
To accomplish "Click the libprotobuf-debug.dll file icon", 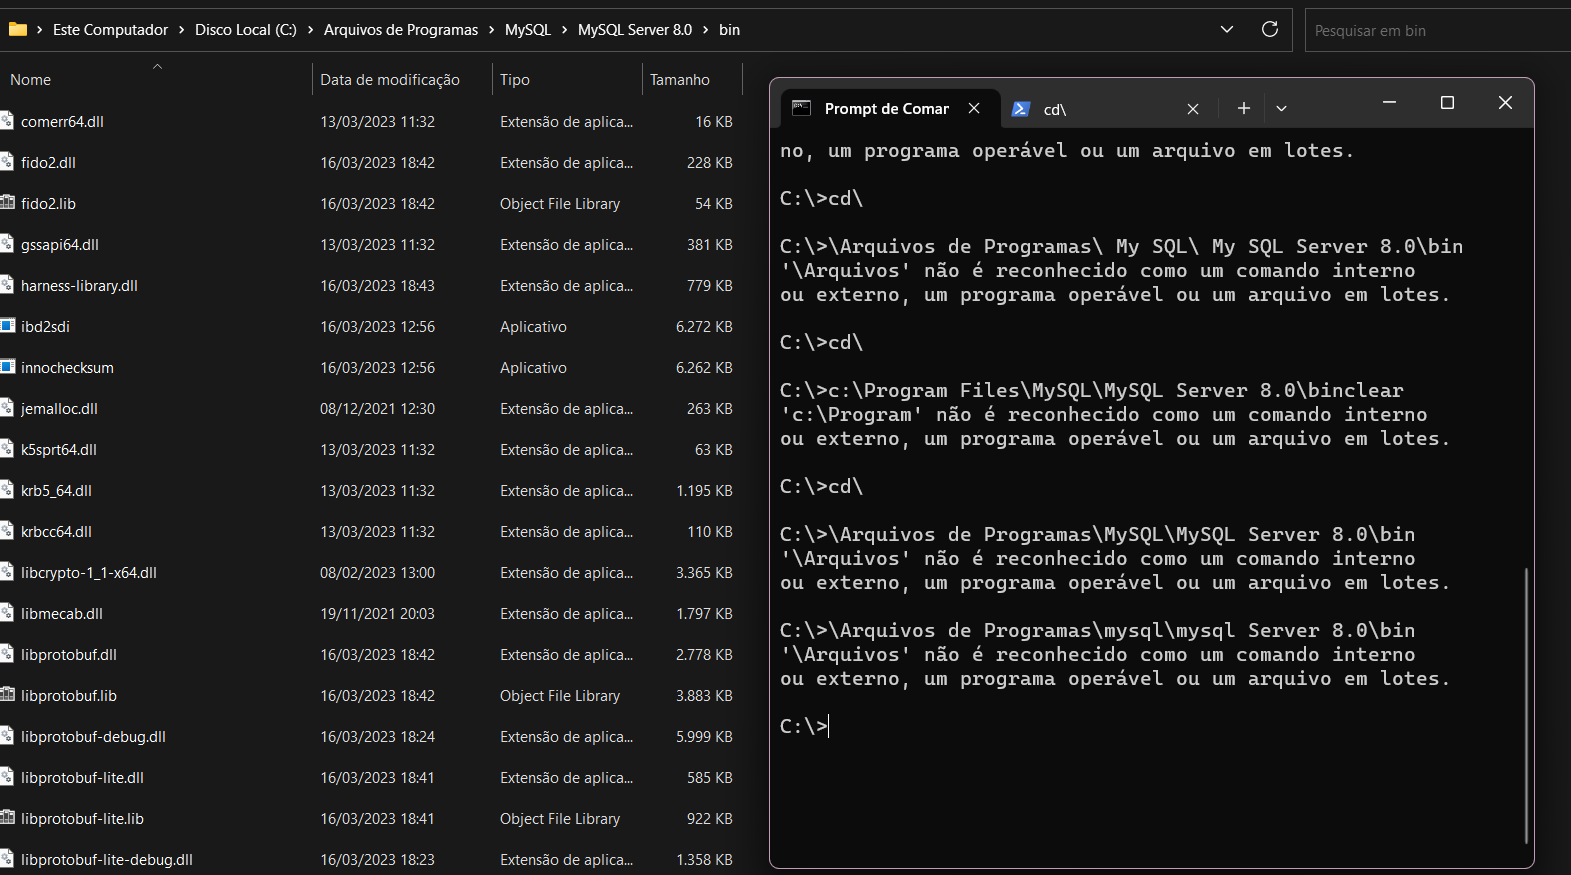I will 8,736.
